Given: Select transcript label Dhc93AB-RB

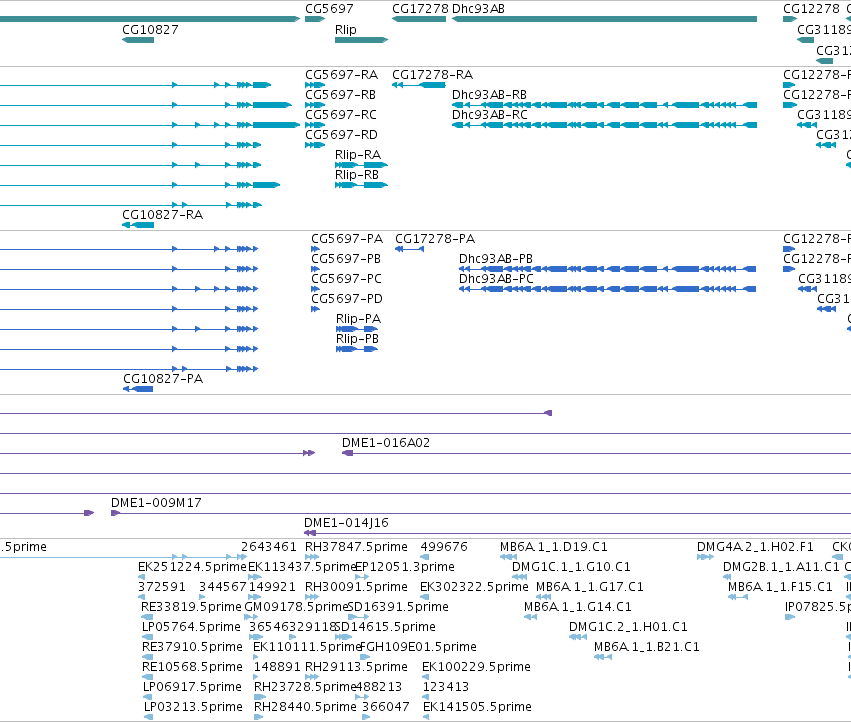Looking at the screenshot, I should [x=490, y=94].
